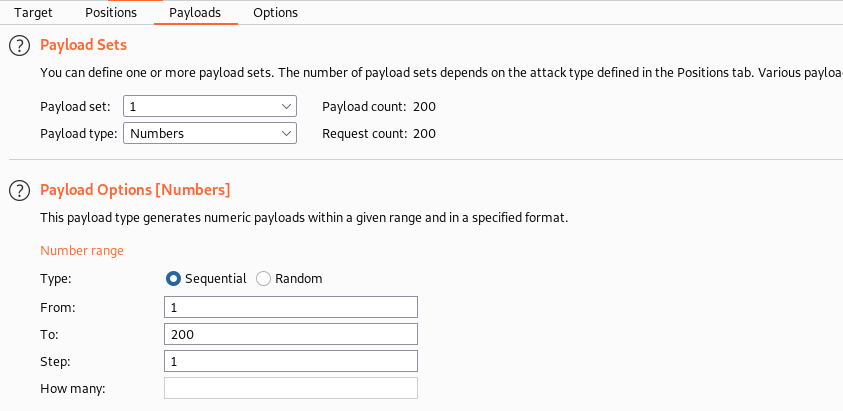Focus the Step input field

(x=290, y=361)
